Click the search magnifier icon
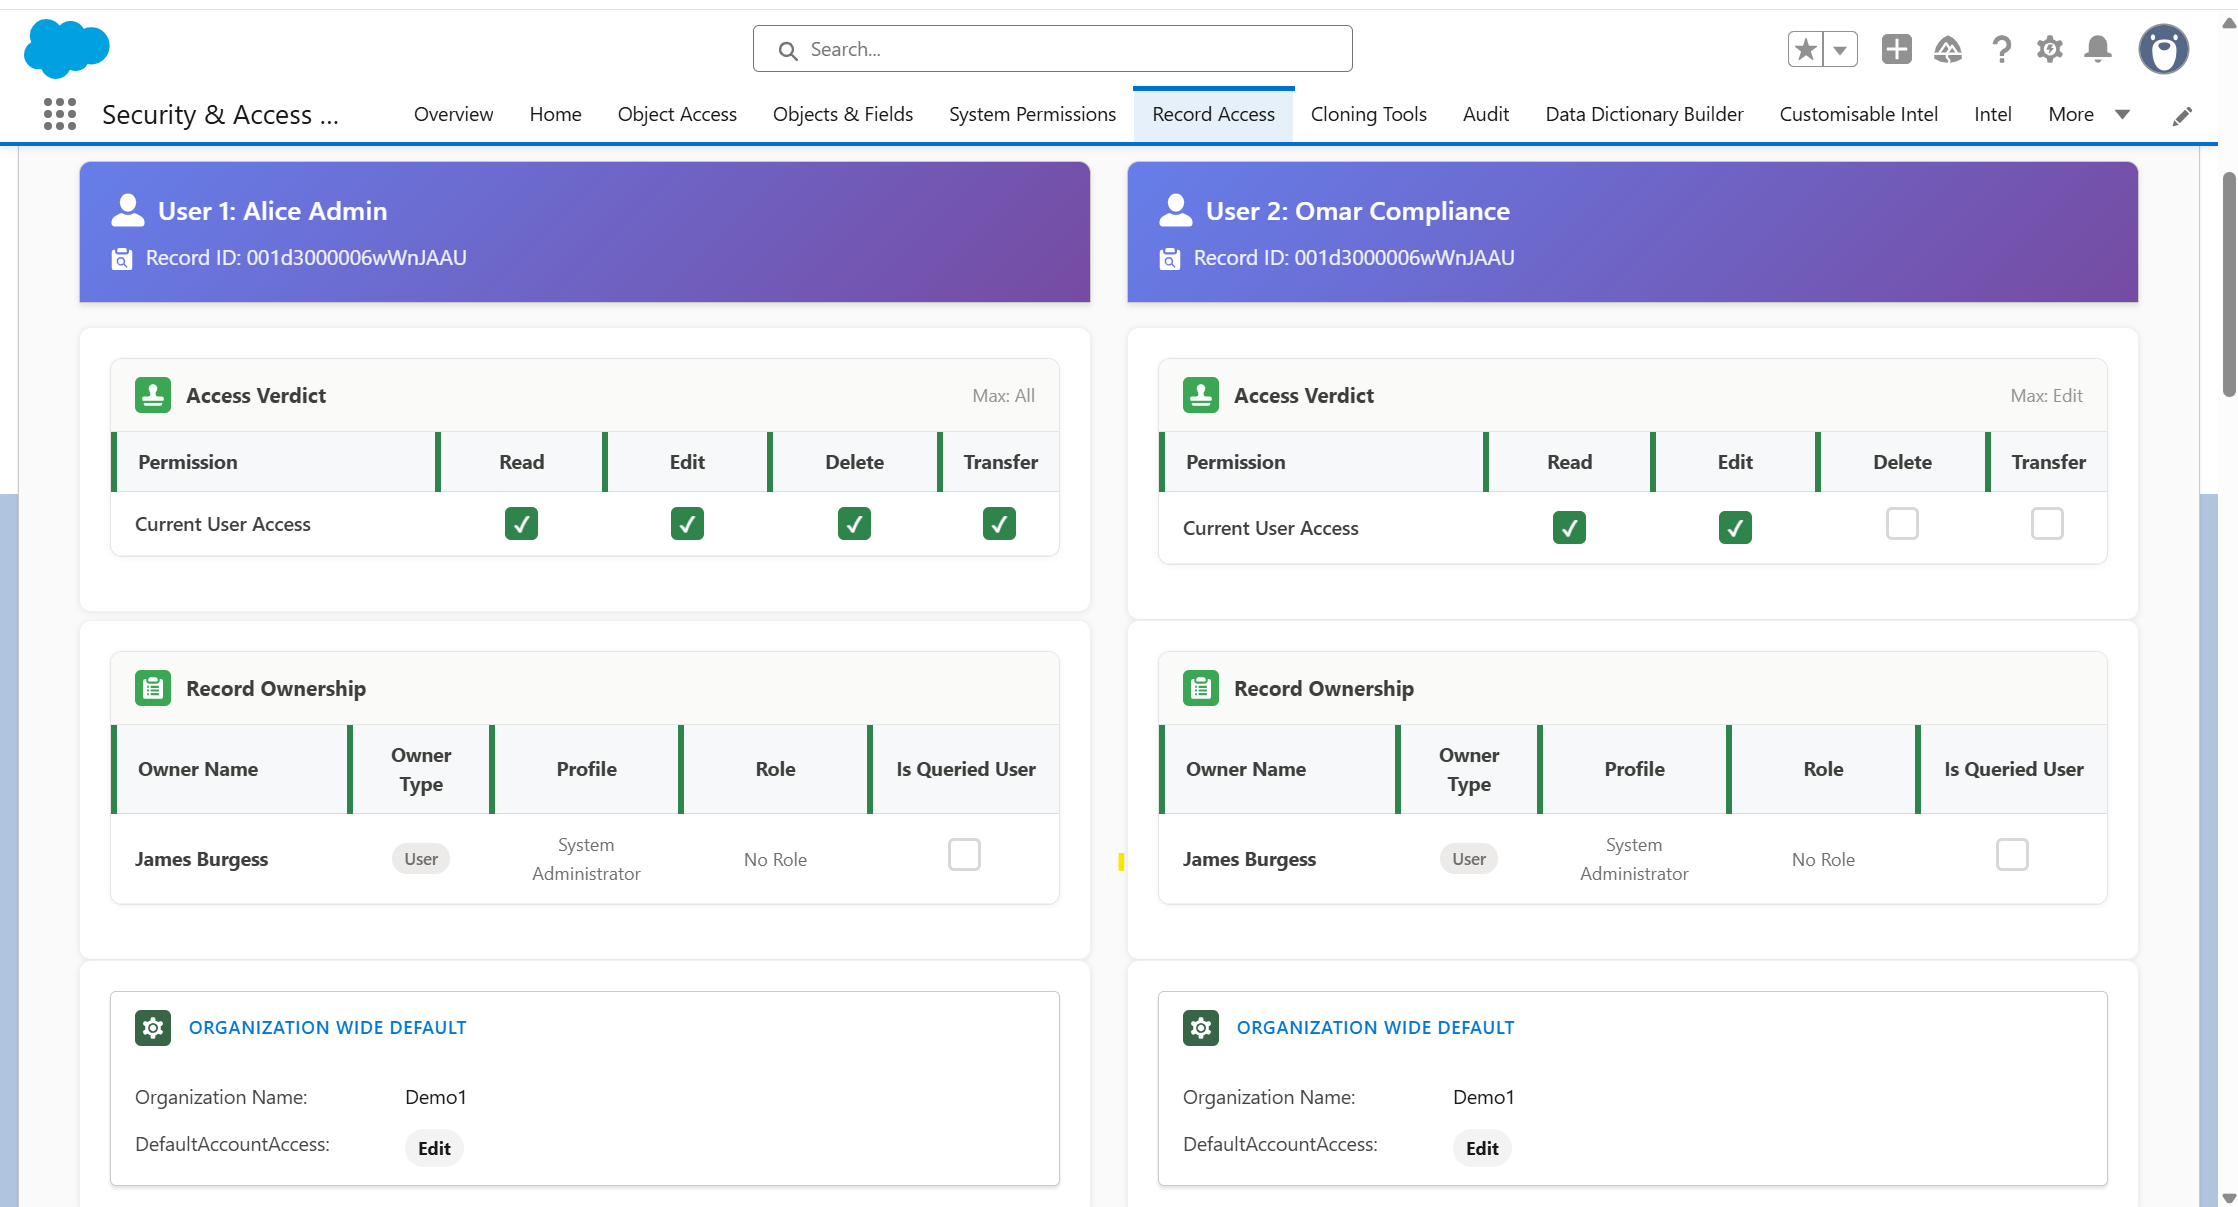 788,50
